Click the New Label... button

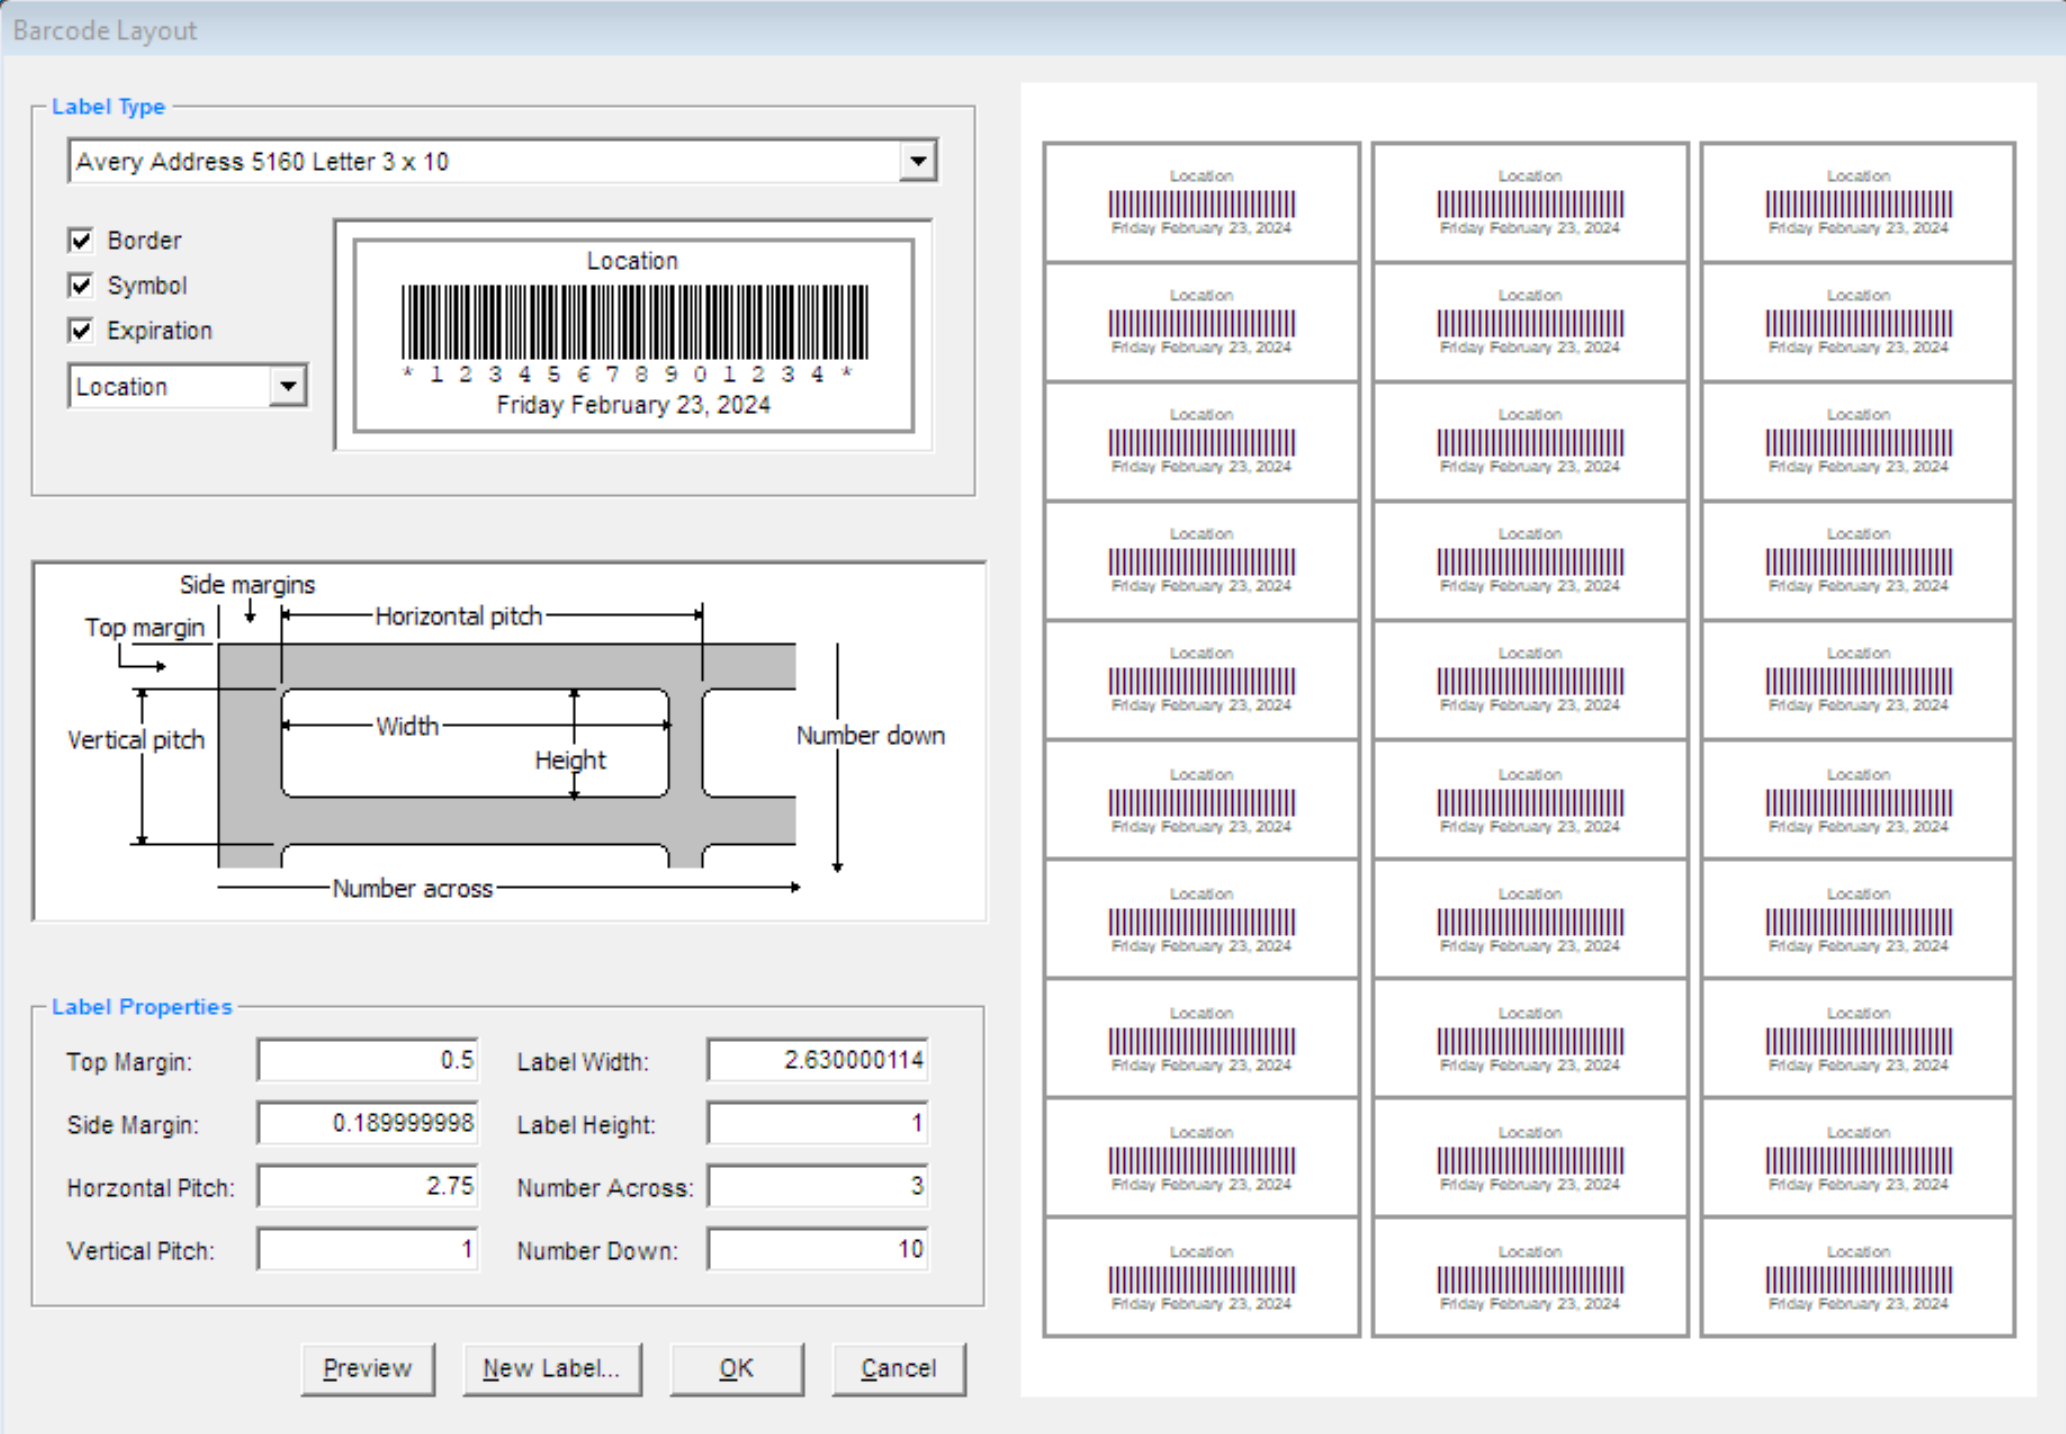click(552, 1369)
